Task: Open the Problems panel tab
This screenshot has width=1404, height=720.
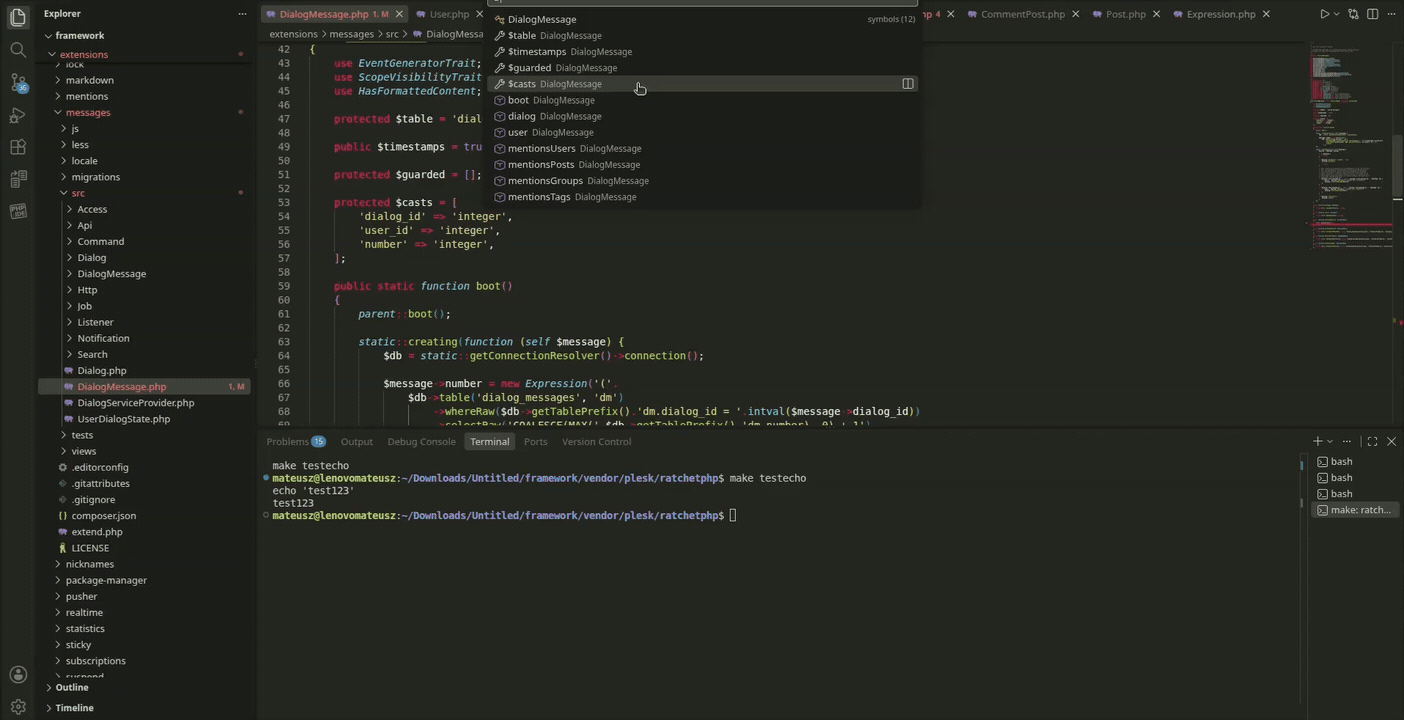Action: (296, 441)
